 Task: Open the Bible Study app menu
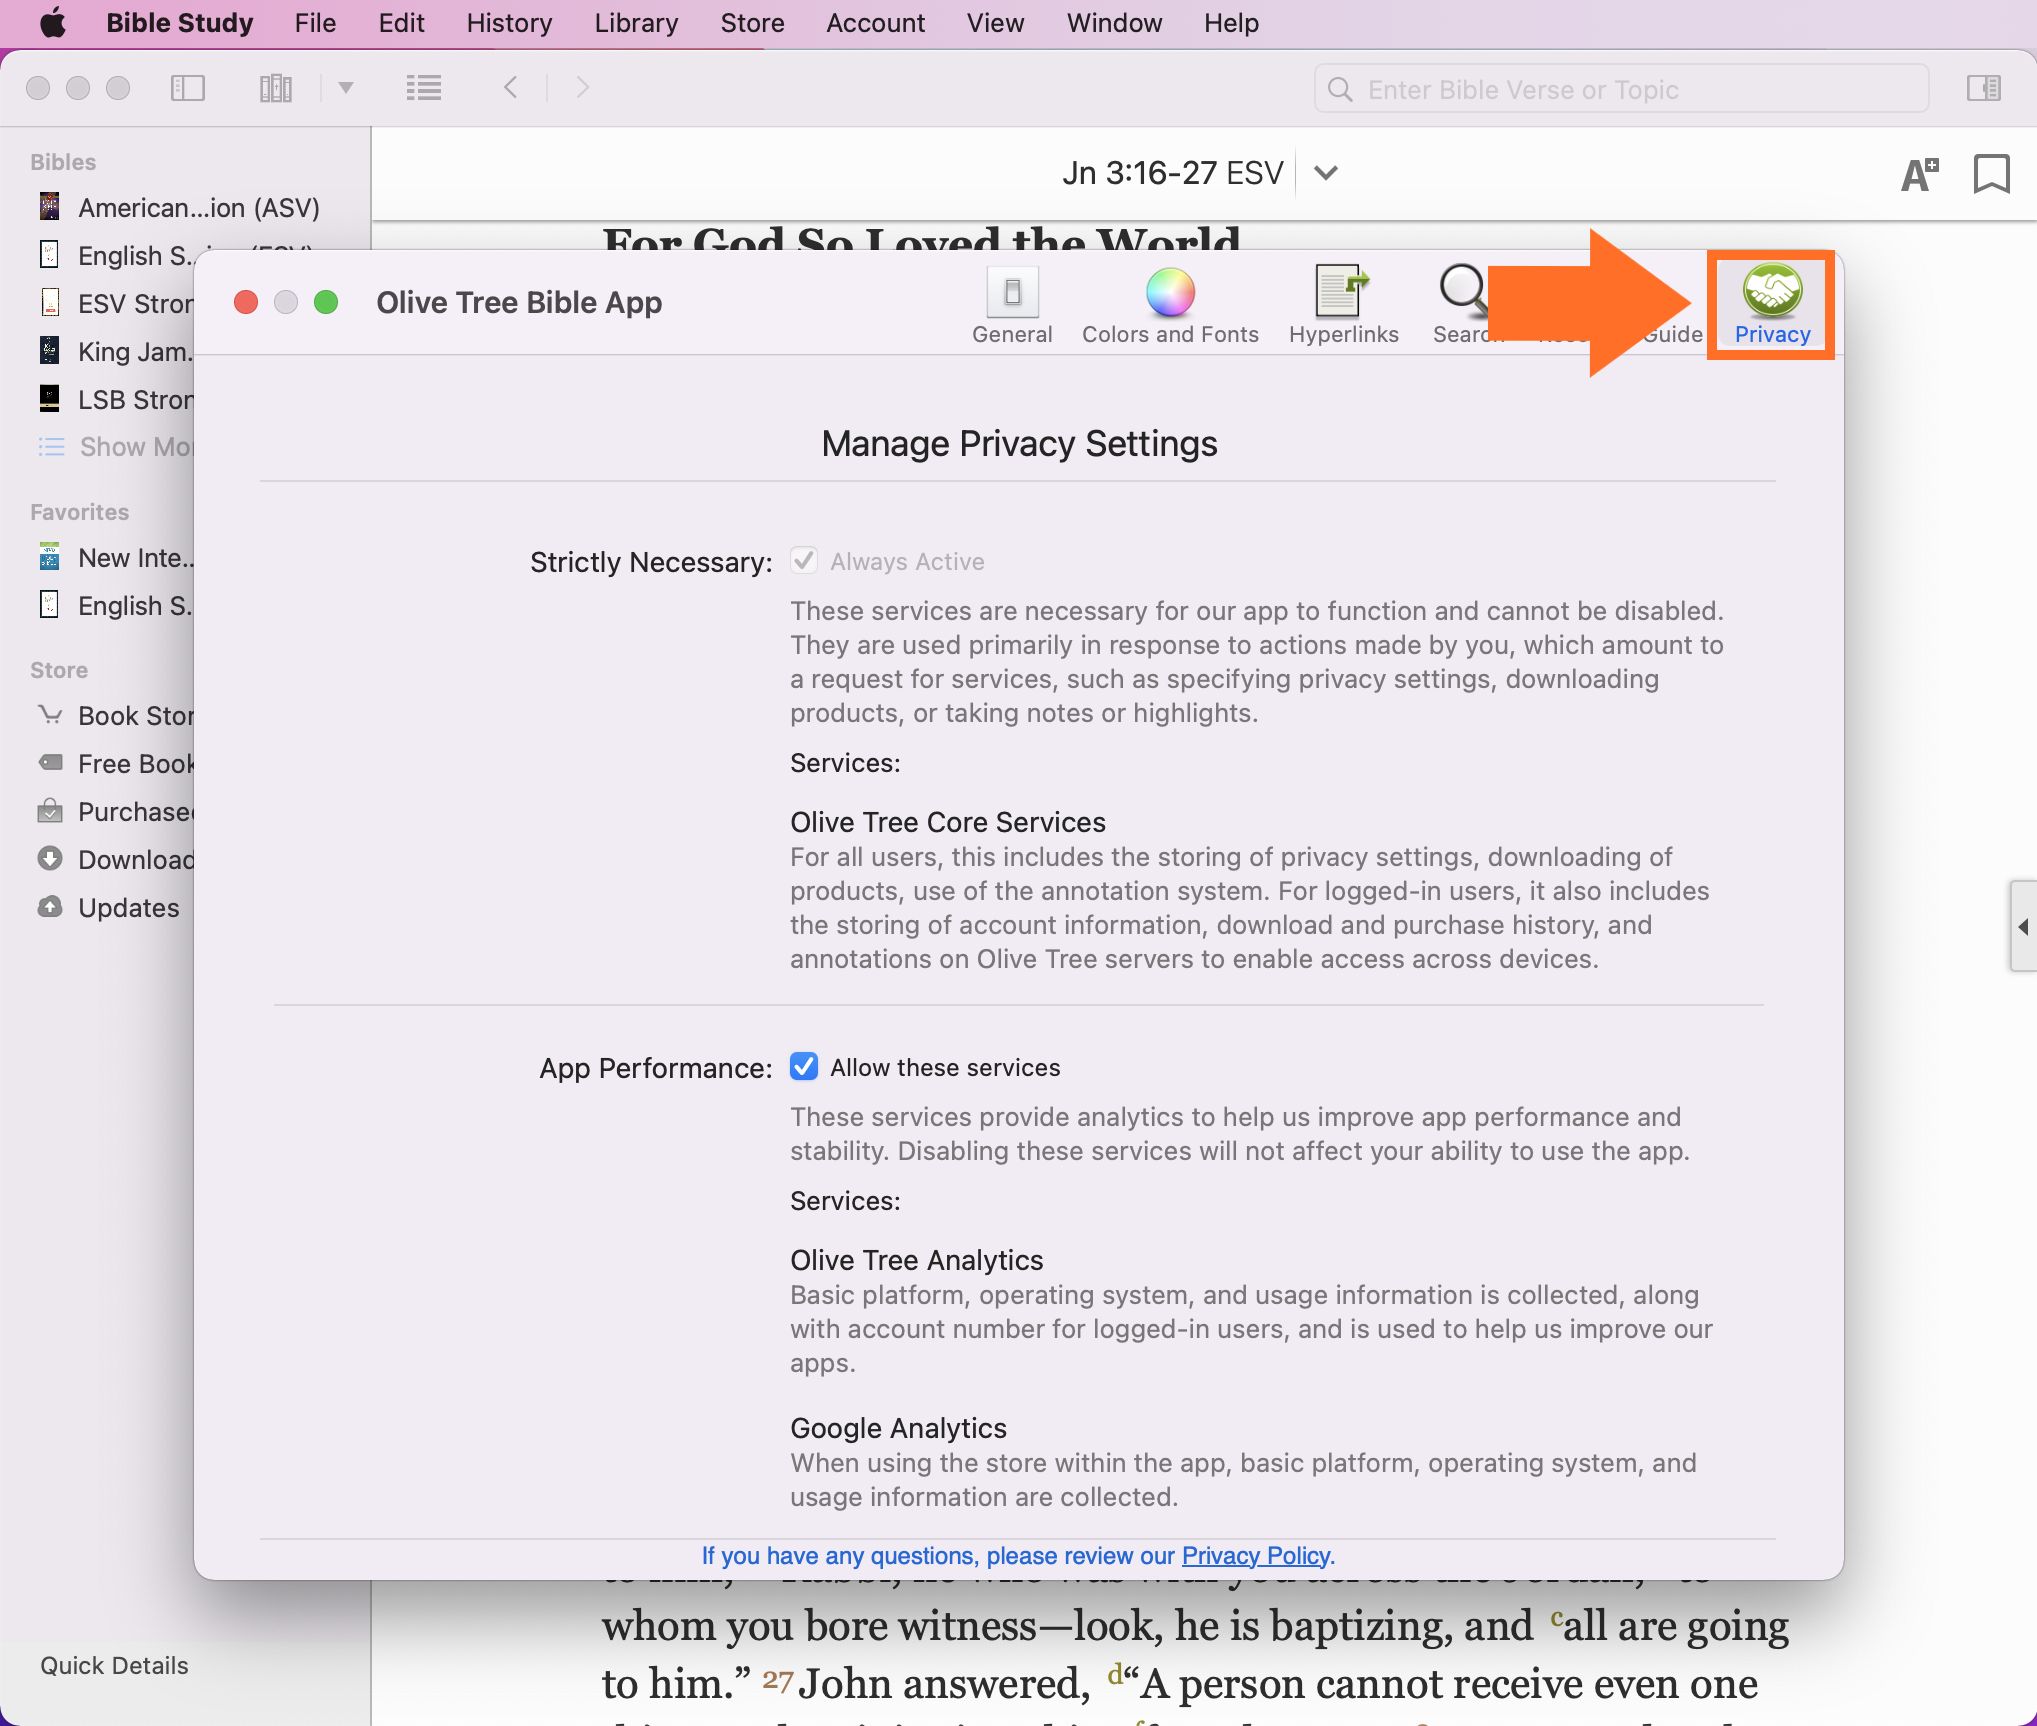click(x=180, y=23)
